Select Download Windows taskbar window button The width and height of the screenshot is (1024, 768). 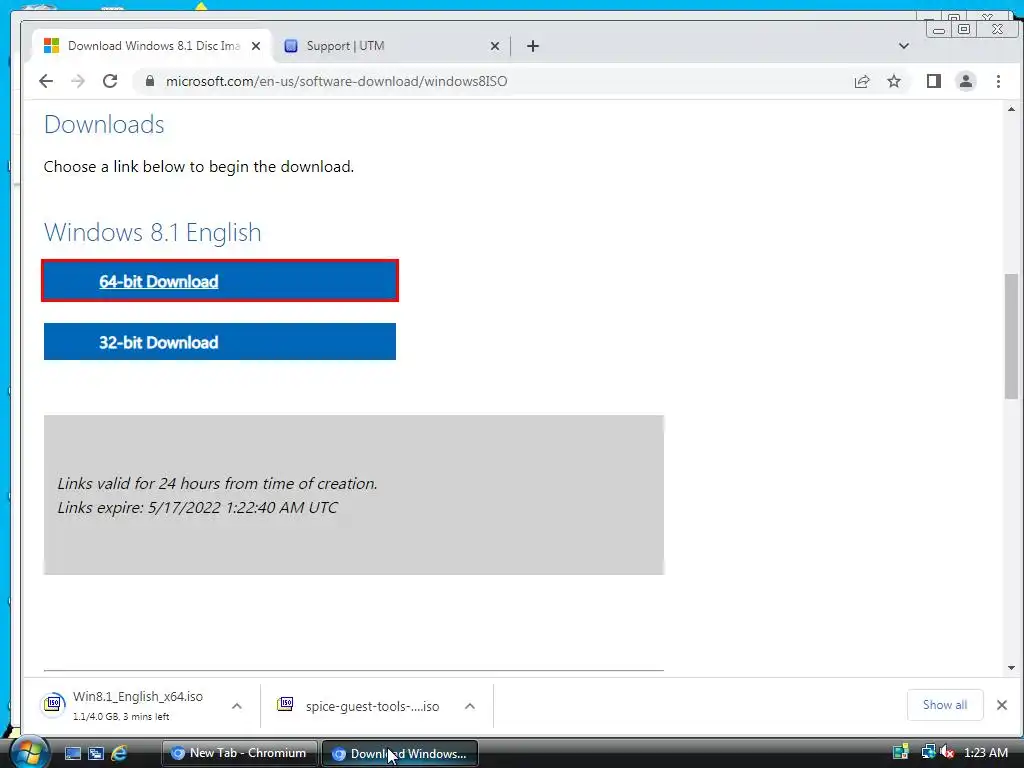coord(400,753)
